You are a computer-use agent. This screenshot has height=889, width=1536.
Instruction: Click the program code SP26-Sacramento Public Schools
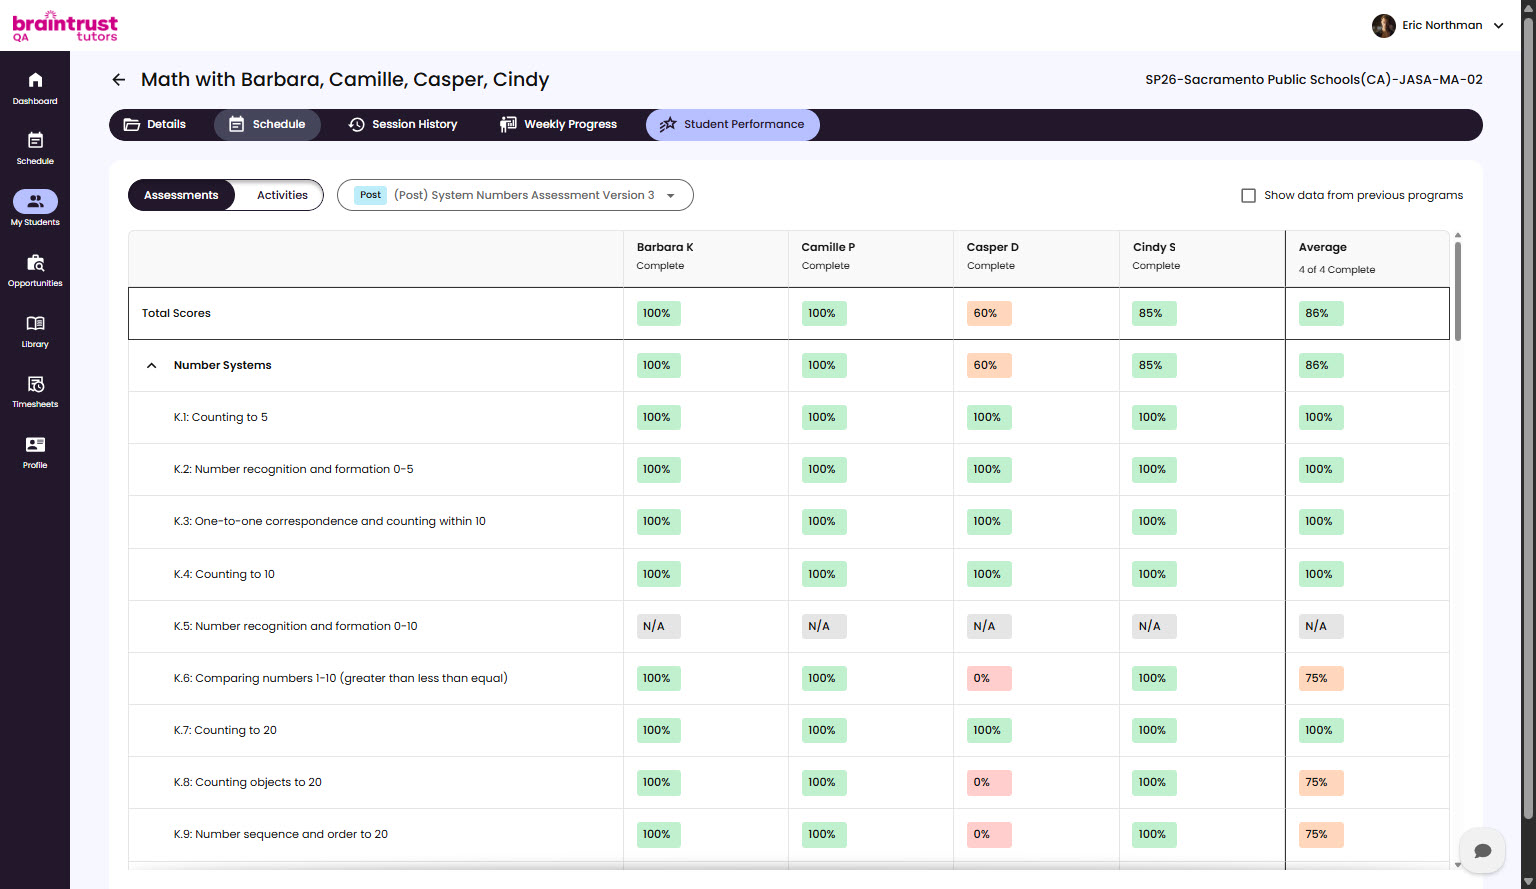pyautogui.click(x=1314, y=79)
